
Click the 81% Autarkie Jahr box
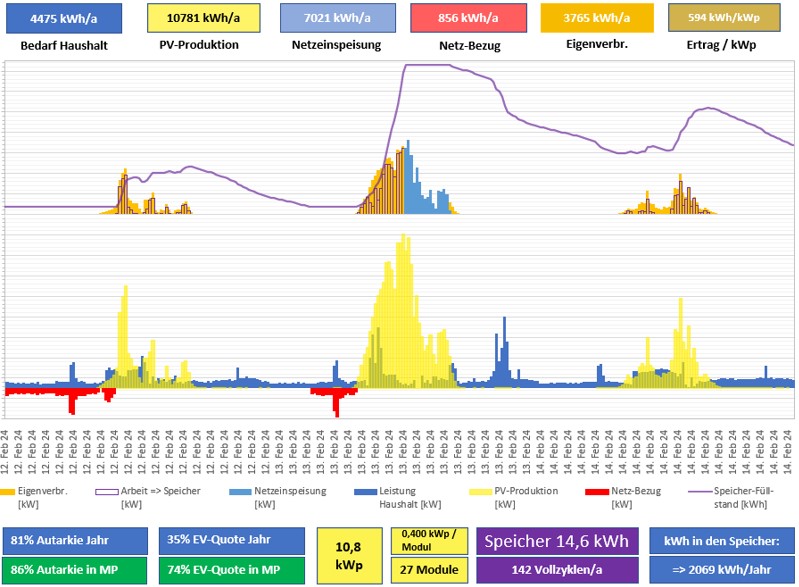(x=75, y=541)
